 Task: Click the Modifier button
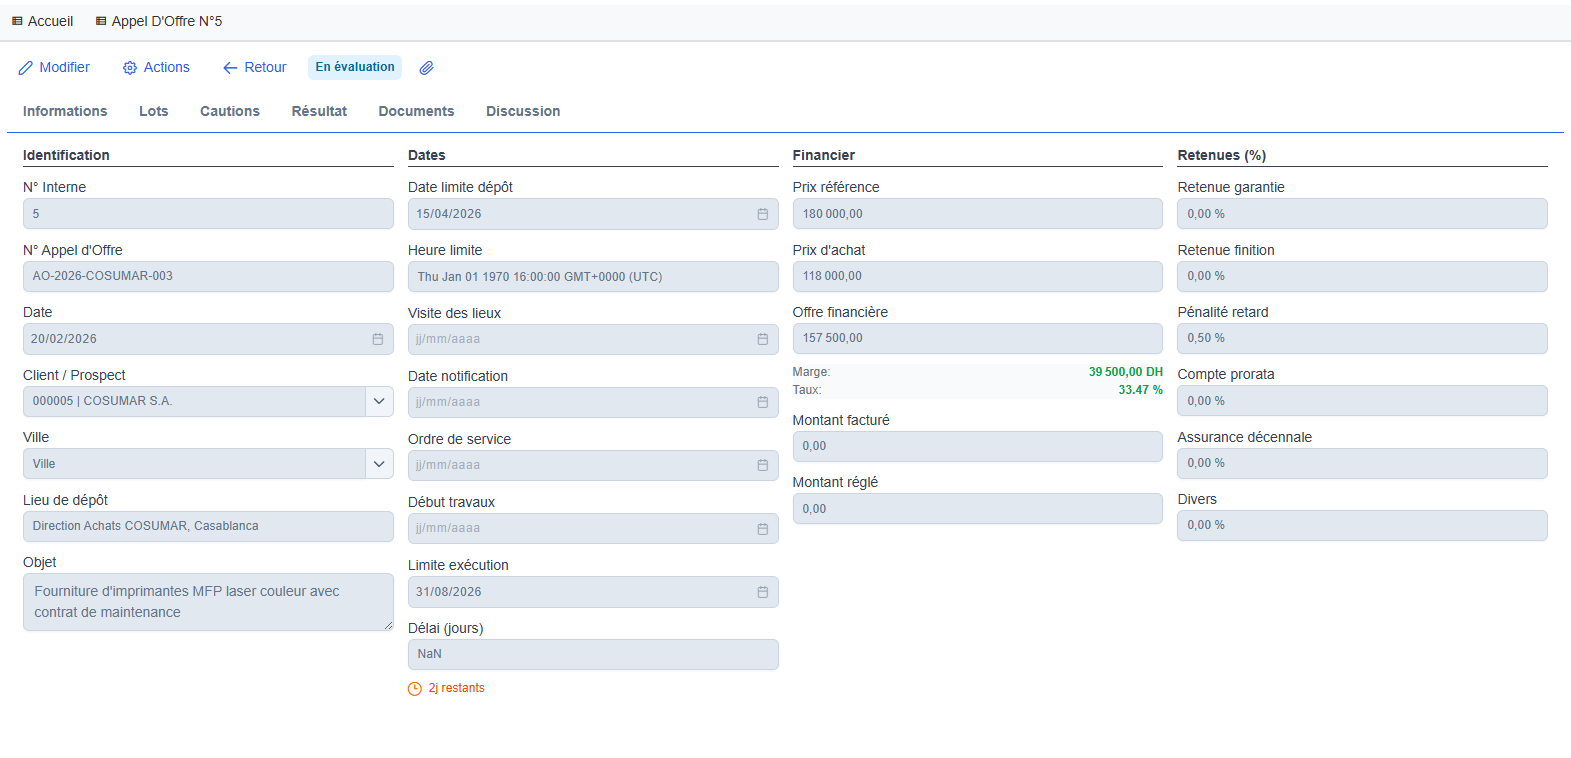[54, 68]
